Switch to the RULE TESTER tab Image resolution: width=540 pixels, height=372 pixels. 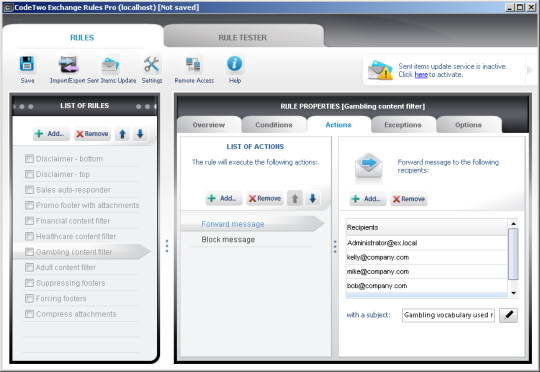pos(243,37)
